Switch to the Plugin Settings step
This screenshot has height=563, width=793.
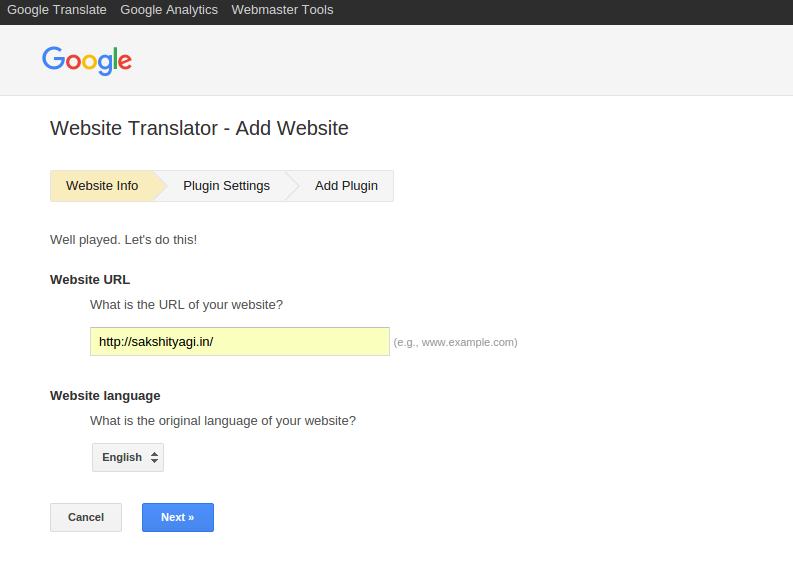226,186
